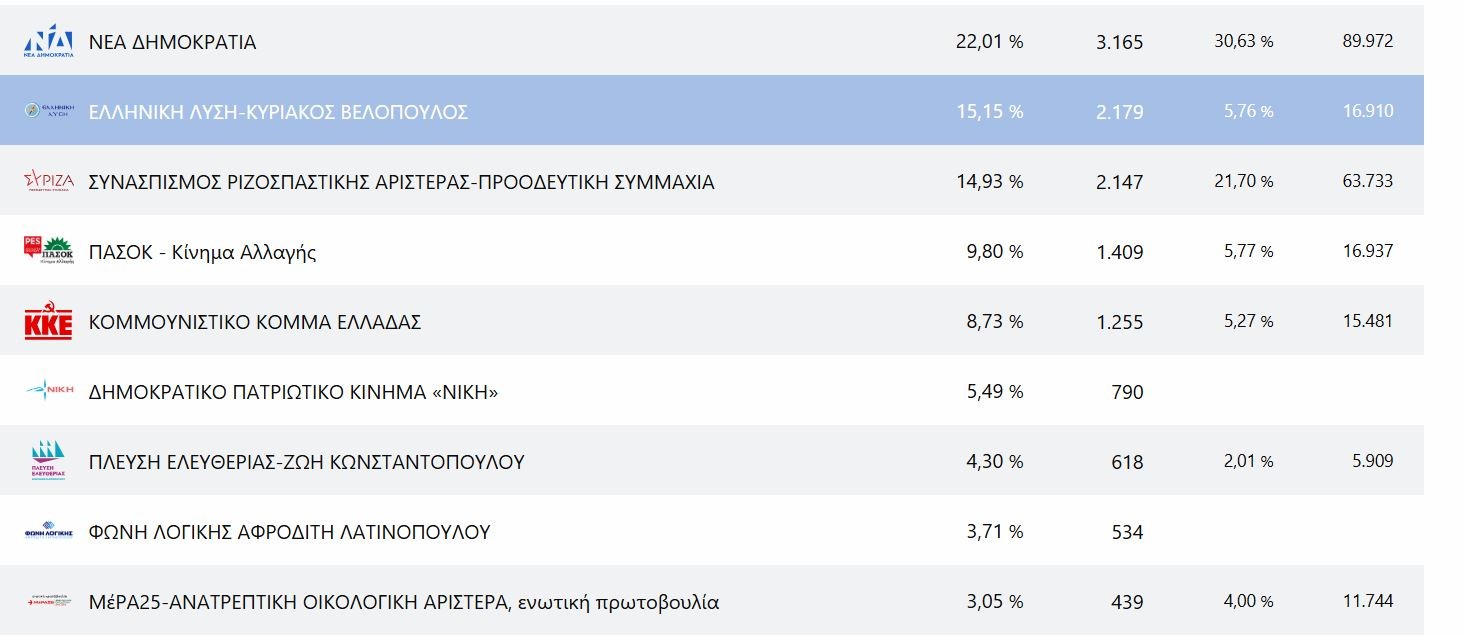The image size is (1466, 636).
Task: Click ΦΩΝΗ ΛΟΓΙΚΗΣ ΑΦΡΟΔΙΤΗ ΛΑΤΙΝΟΠΟΥΛΟΥ name
Action: [289, 532]
